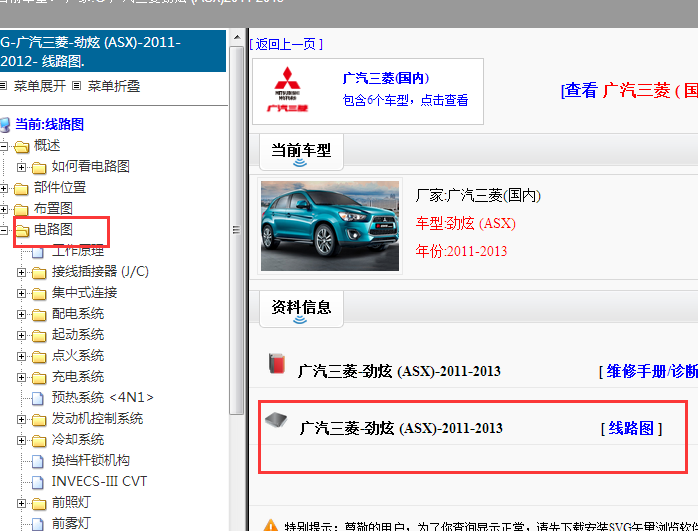Expand the 配电系统 node
This screenshot has width=698, height=531.
click(21, 314)
